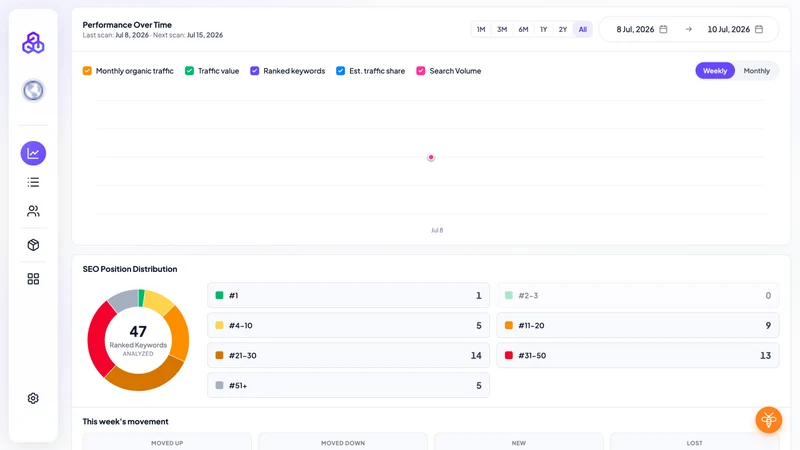The width and height of the screenshot is (800, 450).
Task: Toggle Ranked keywords checkbox
Action: [x=255, y=71]
